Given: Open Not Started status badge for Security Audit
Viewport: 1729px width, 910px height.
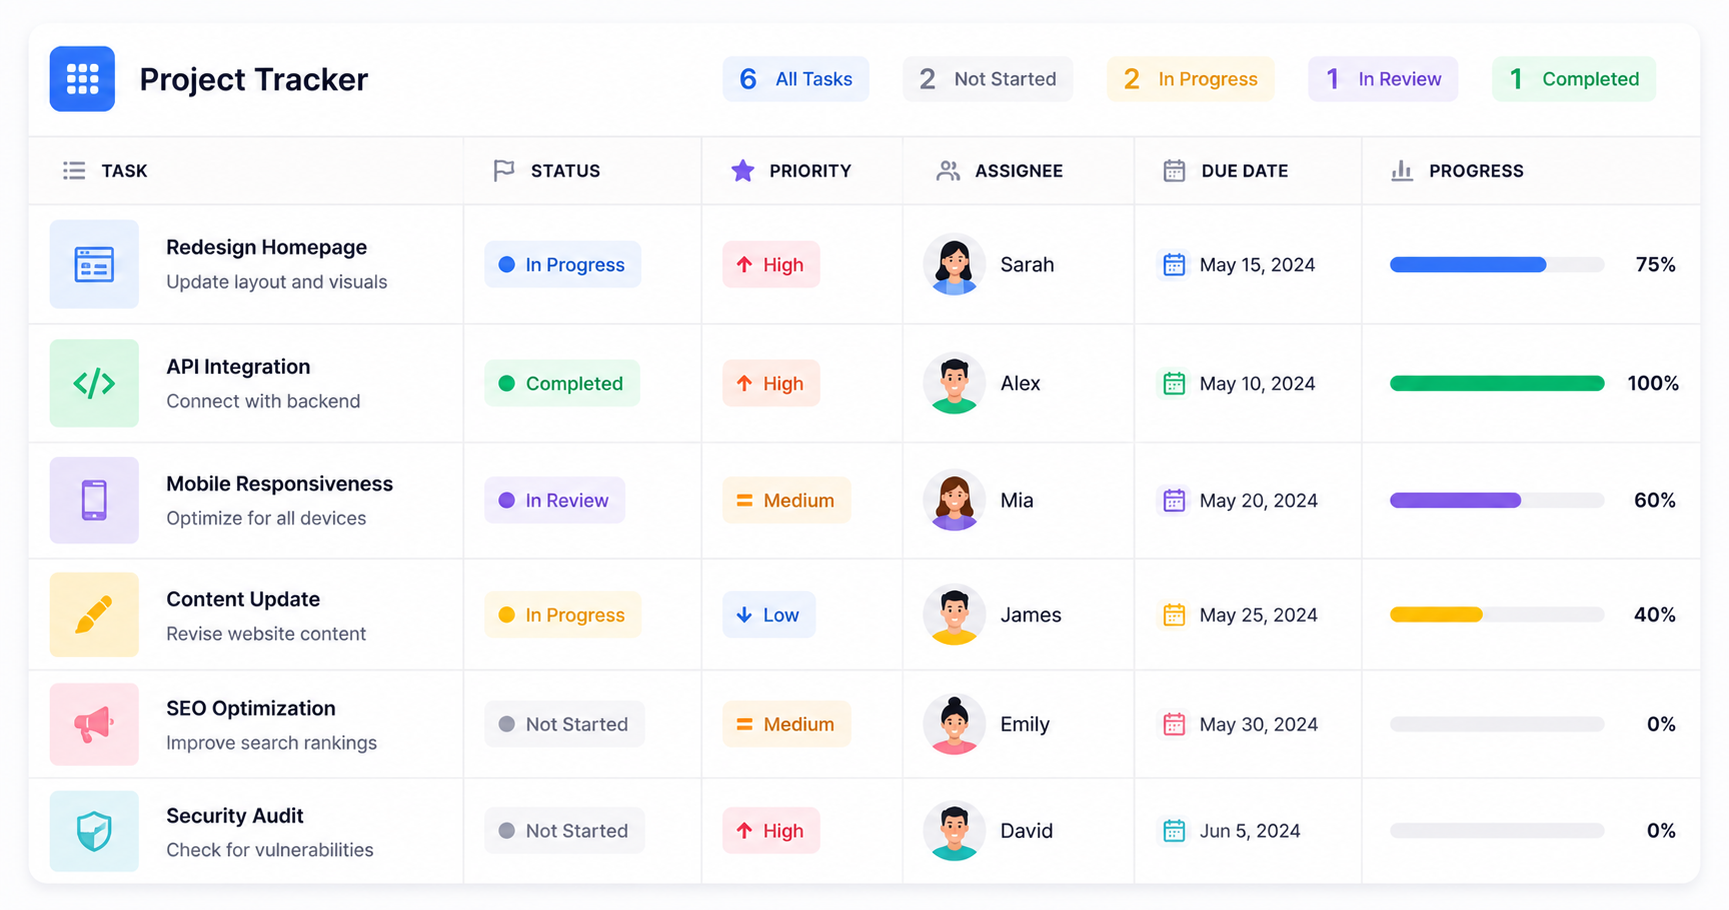Looking at the screenshot, I should (x=565, y=831).
